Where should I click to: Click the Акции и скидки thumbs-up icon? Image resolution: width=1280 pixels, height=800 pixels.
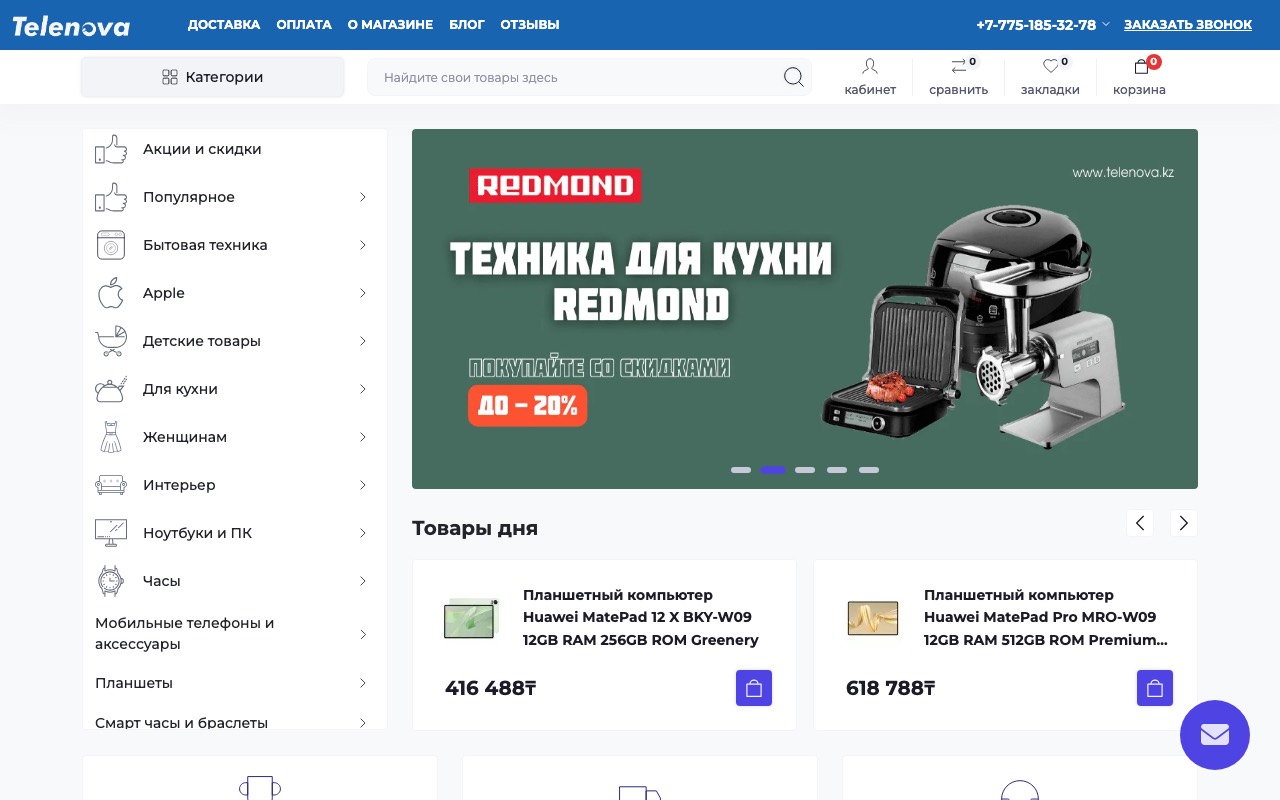[x=111, y=149]
